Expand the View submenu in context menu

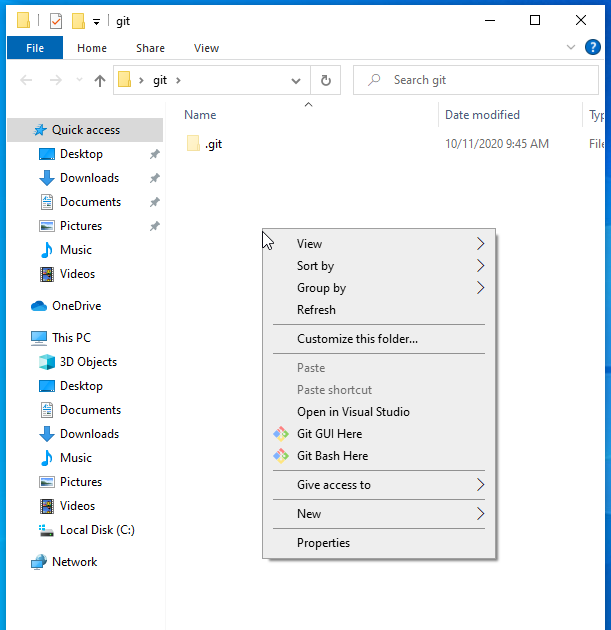coord(378,243)
